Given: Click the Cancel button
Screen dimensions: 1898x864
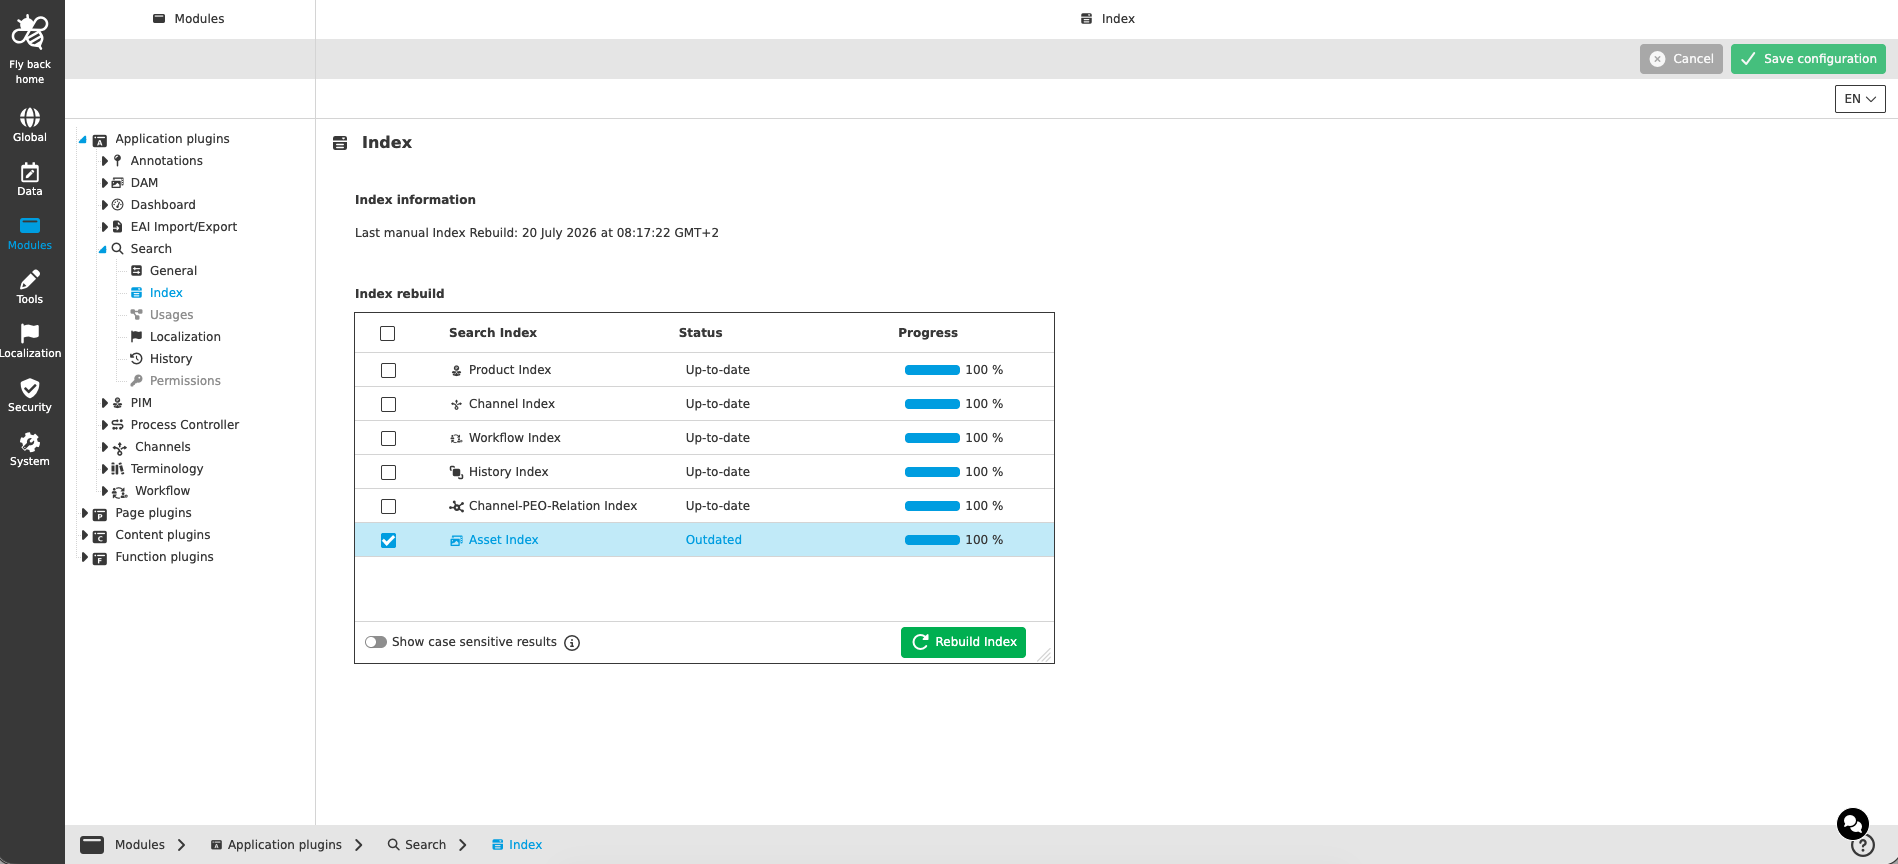Looking at the screenshot, I should click(1681, 59).
